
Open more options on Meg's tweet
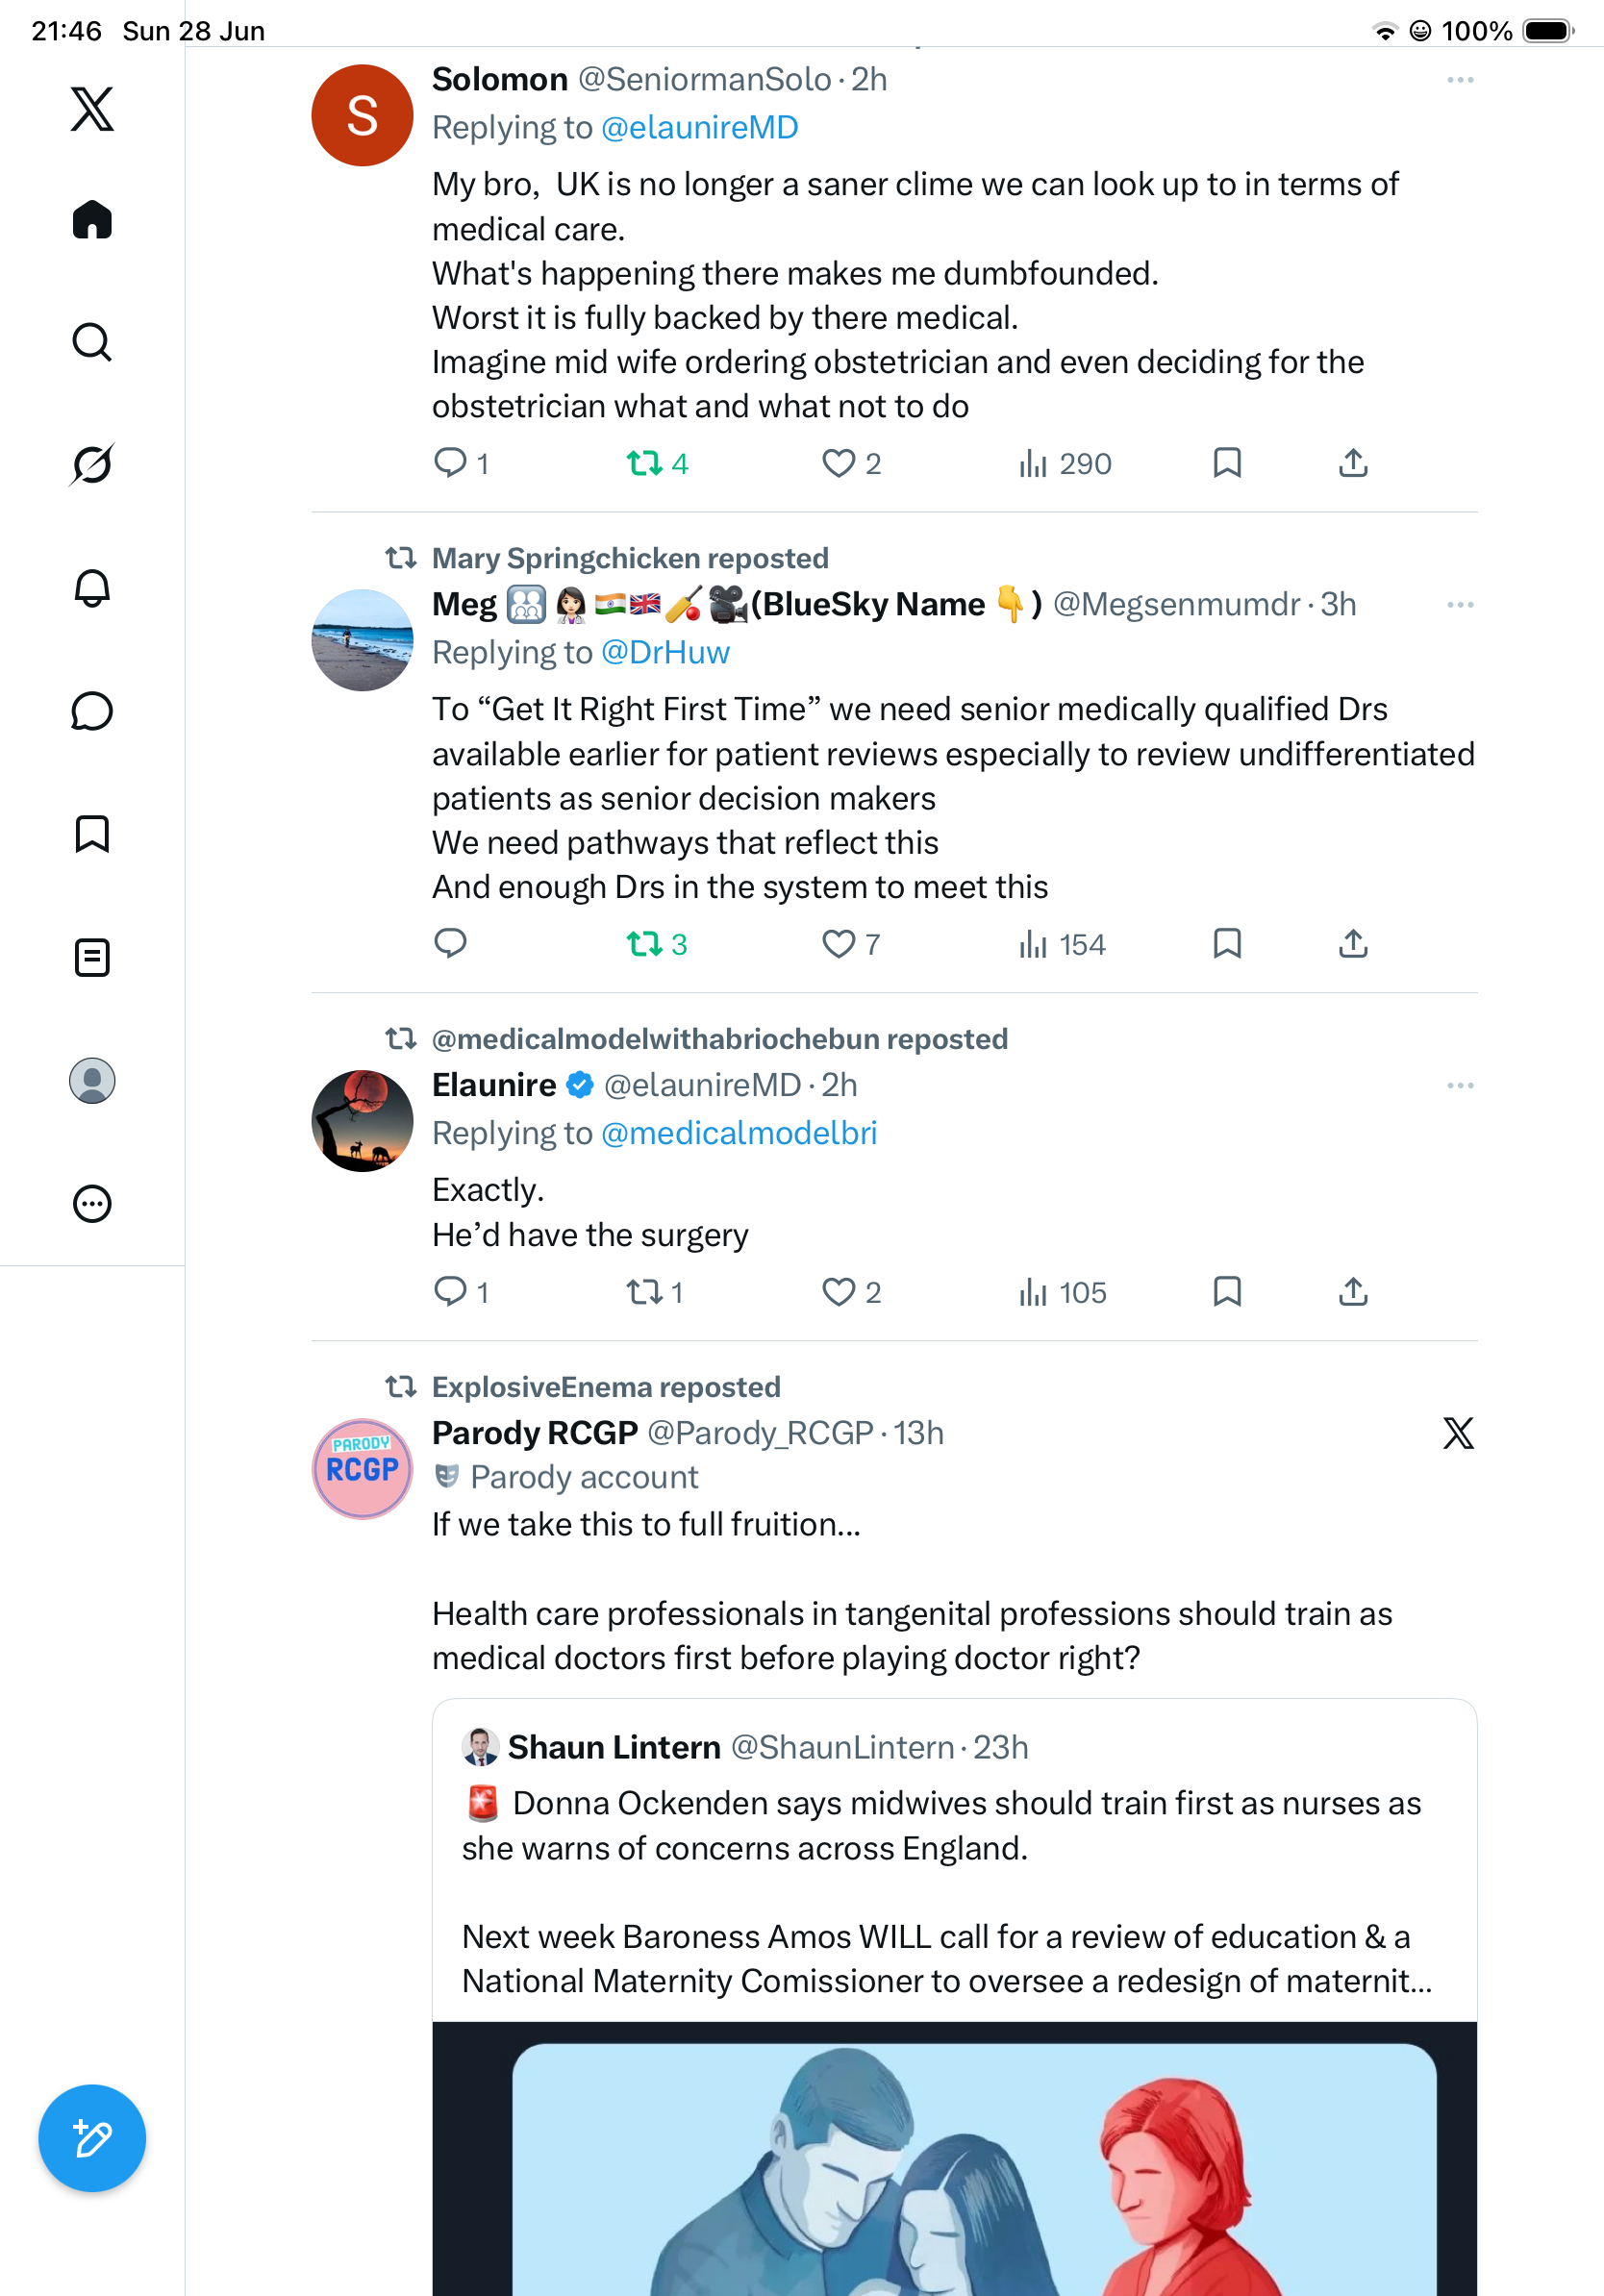pyautogui.click(x=1460, y=604)
